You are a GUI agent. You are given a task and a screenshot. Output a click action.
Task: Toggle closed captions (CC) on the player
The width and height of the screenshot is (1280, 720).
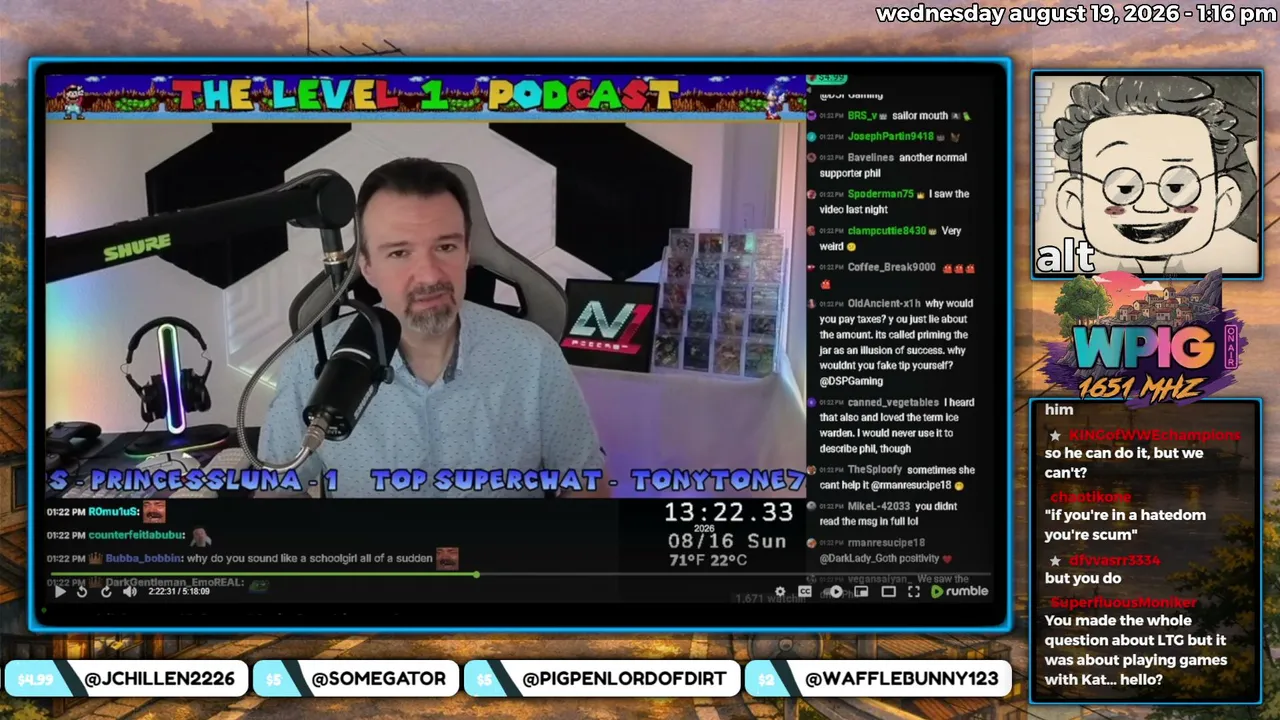click(x=804, y=592)
